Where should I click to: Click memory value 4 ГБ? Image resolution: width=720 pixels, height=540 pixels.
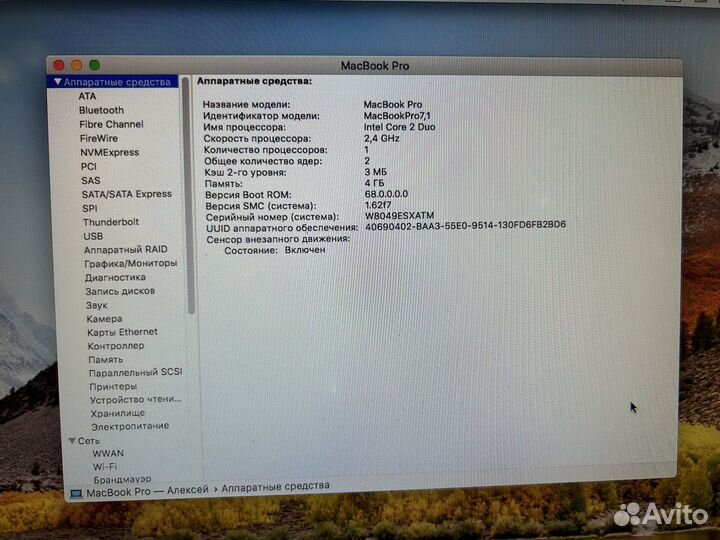click(x=374, y=183)
